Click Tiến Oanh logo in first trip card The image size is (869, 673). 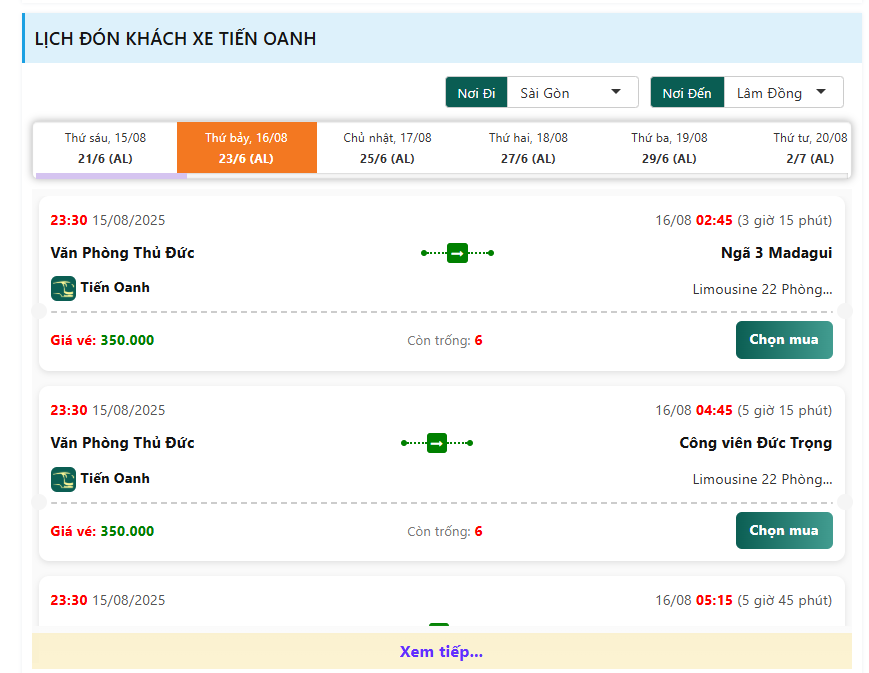[x=63, y=288]
